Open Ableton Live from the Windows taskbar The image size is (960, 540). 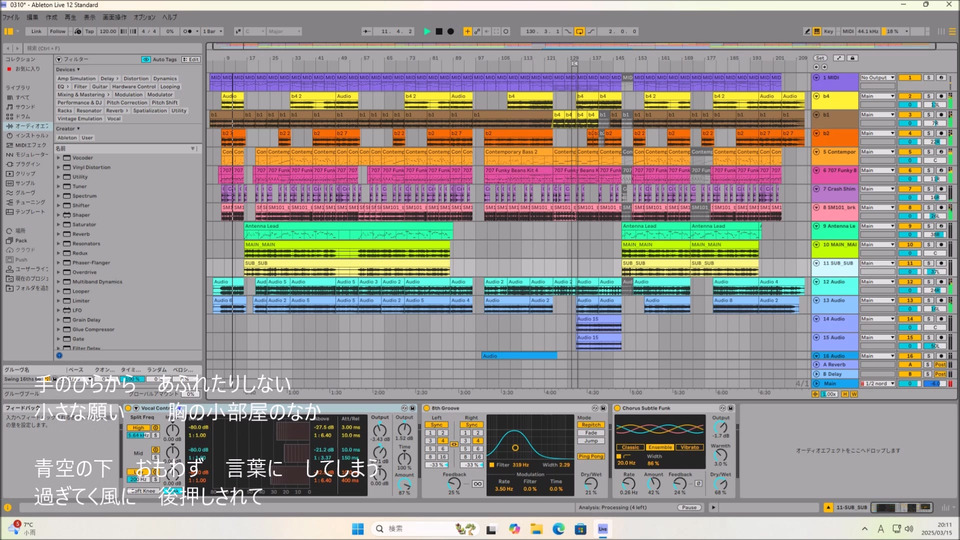pos(602,528)
